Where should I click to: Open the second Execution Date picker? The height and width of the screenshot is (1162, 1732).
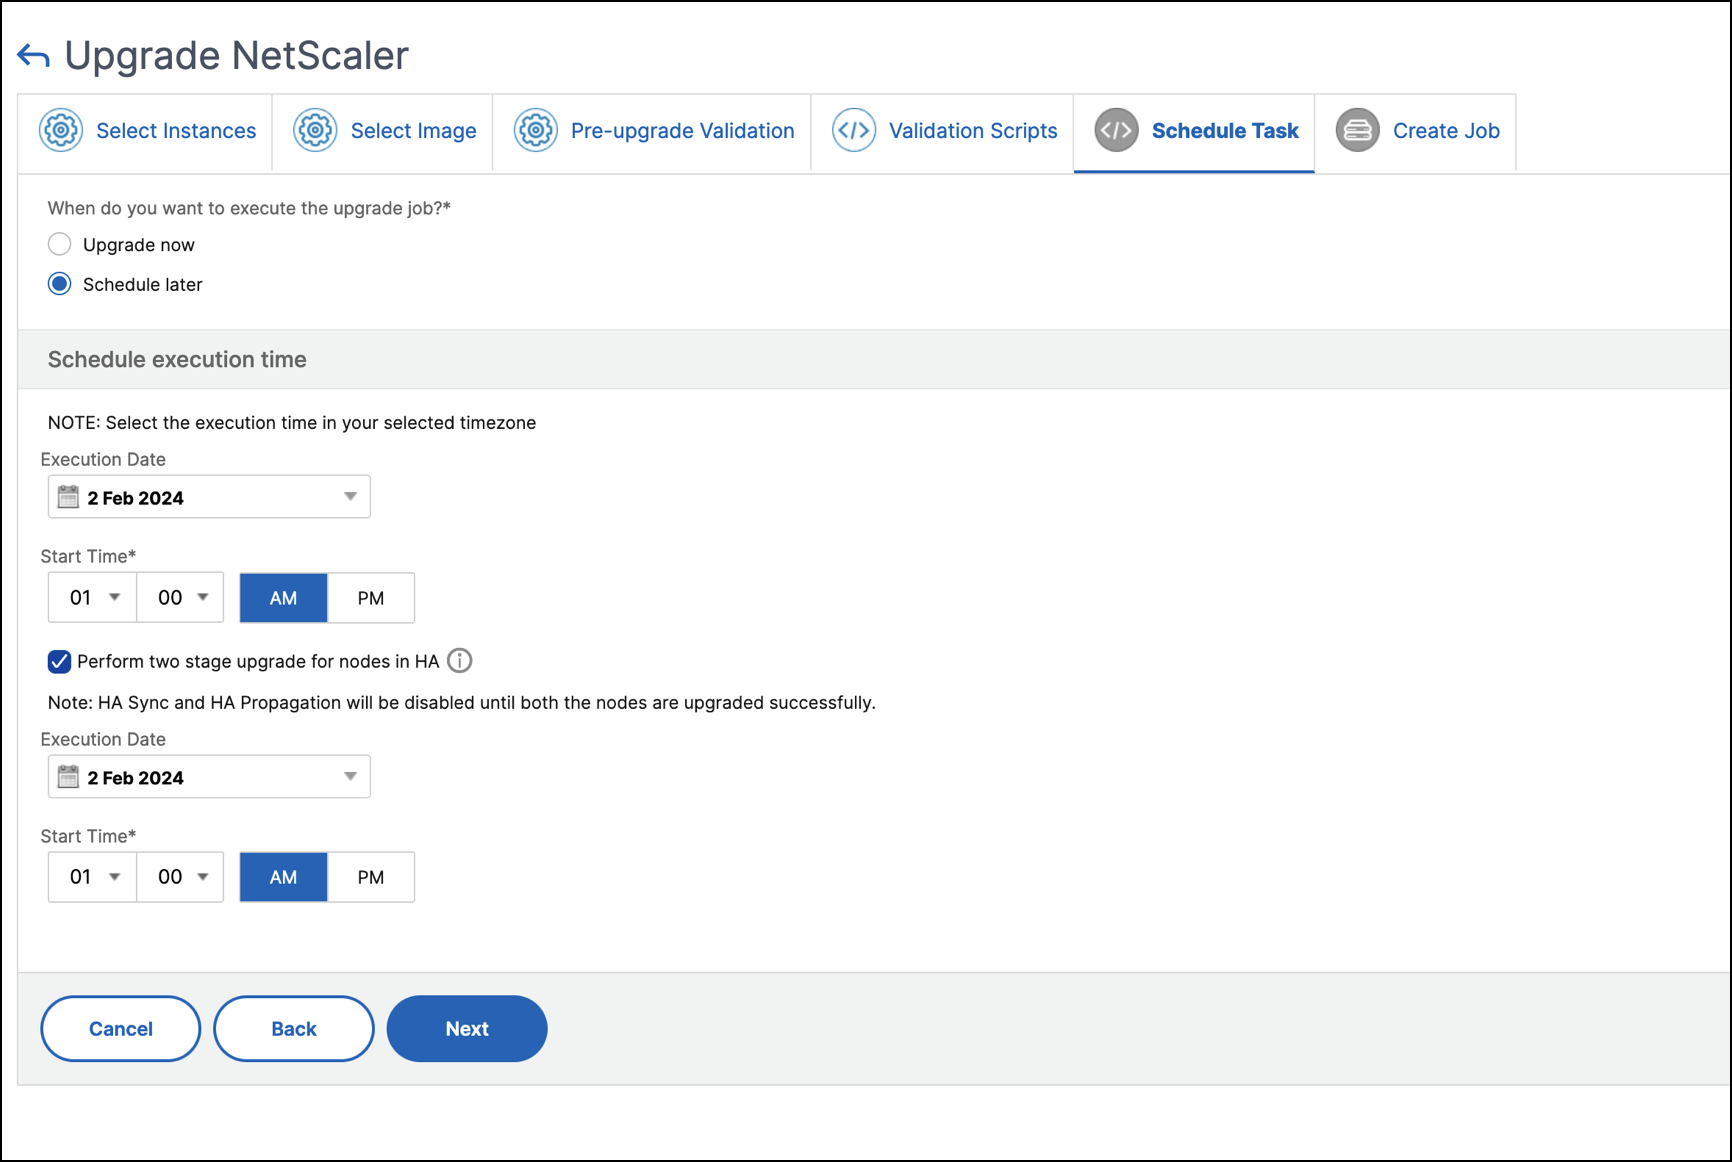click(209, 777)
